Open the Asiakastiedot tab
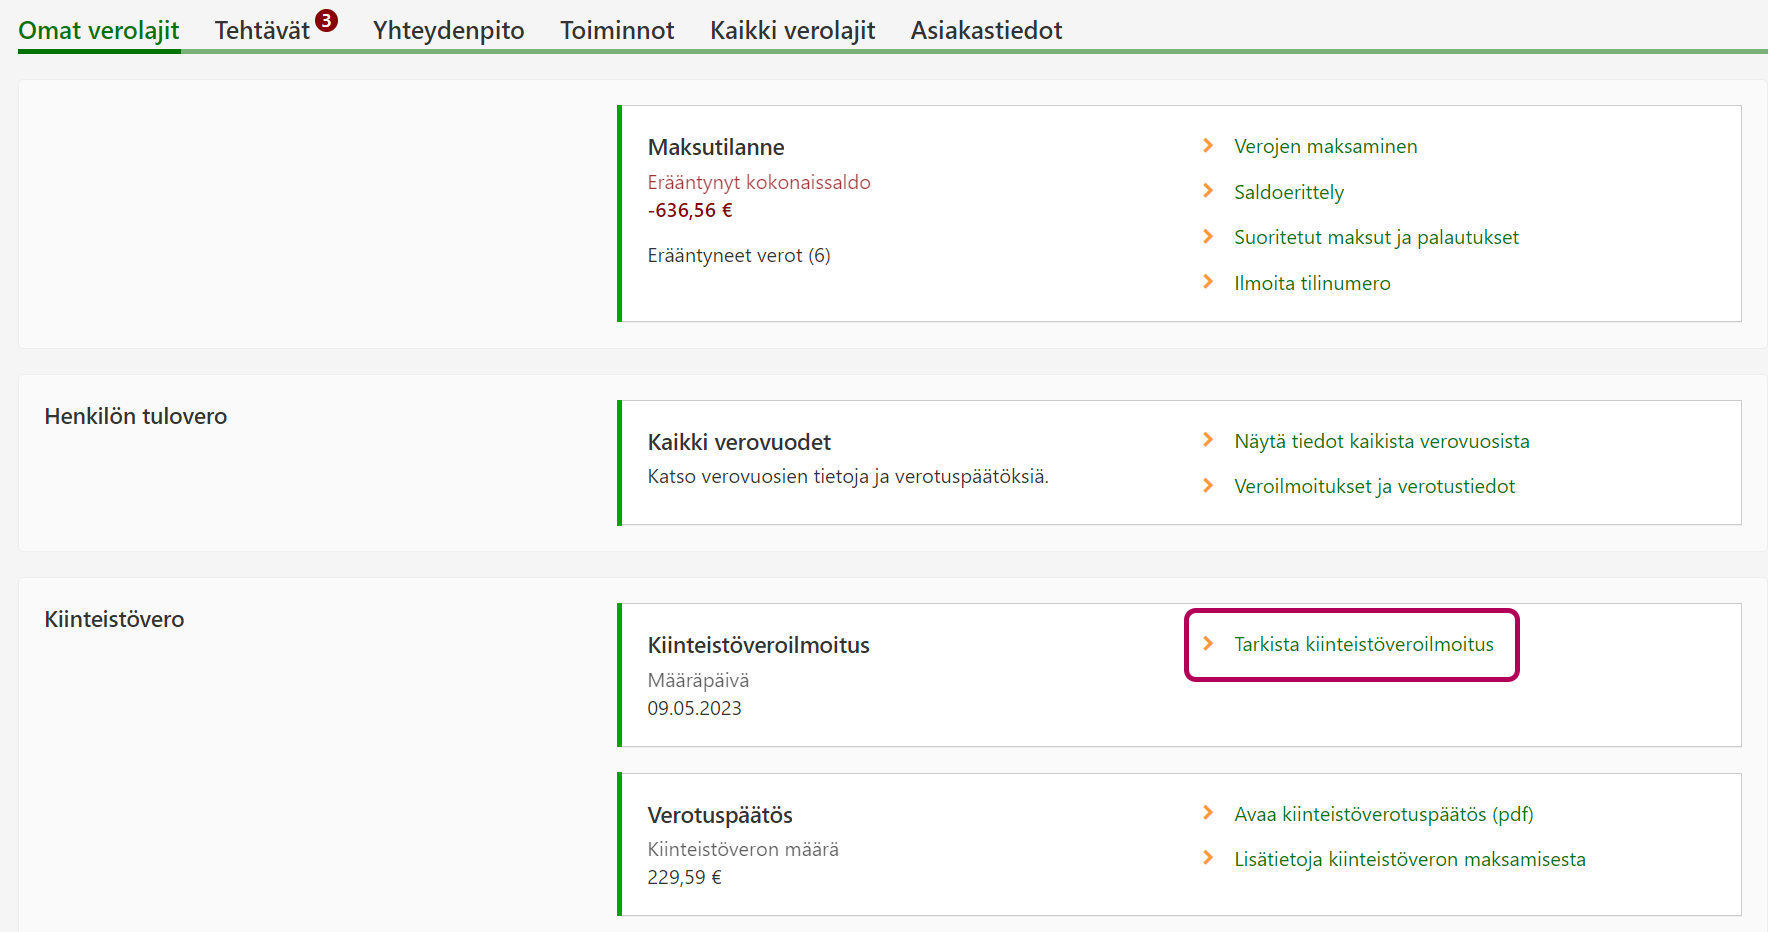 click(986, 31)
